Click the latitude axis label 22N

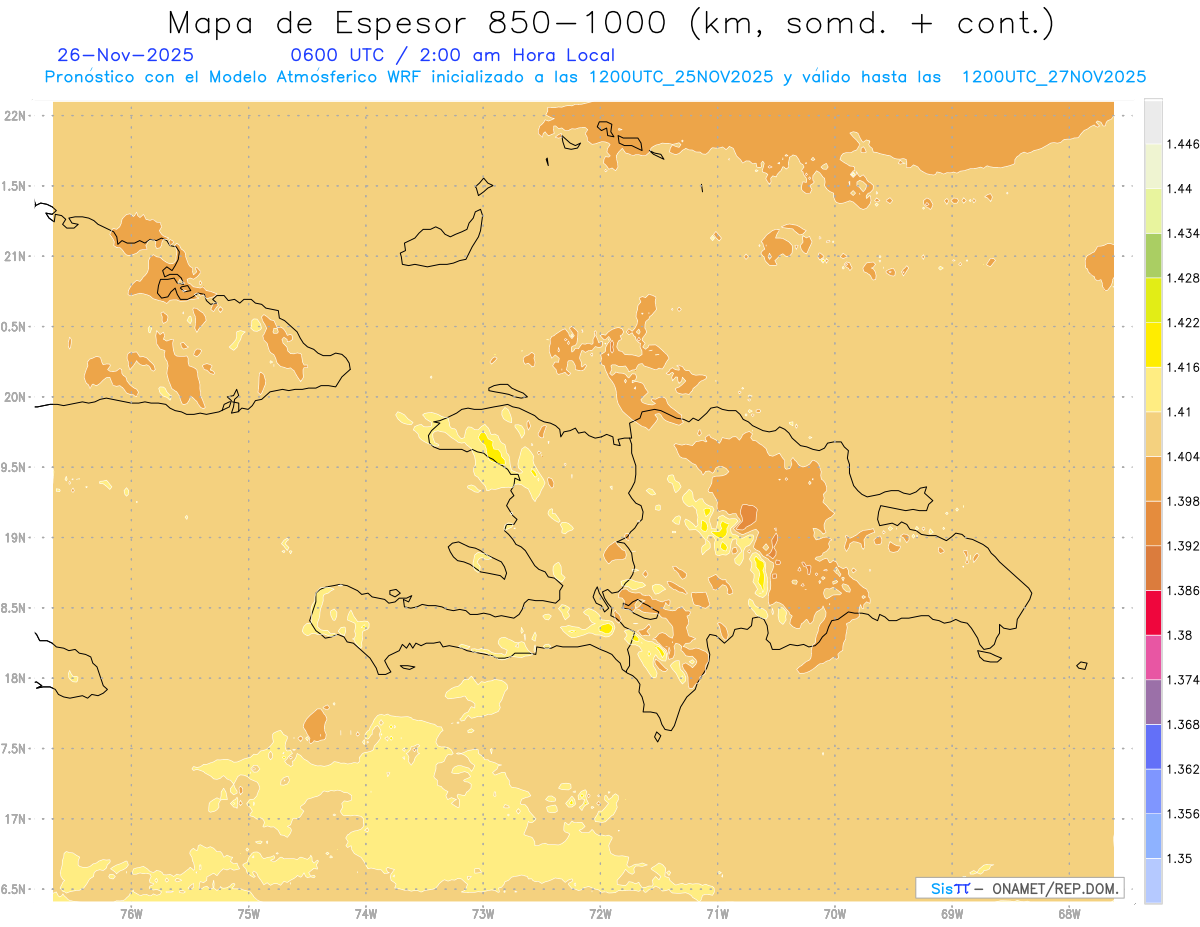(15, 115)
